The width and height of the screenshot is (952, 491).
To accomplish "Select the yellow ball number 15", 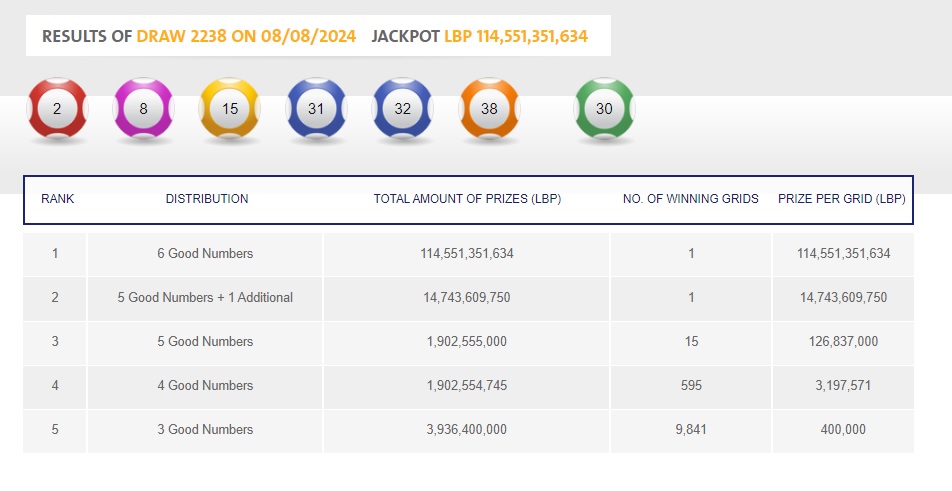I will 230,109.
